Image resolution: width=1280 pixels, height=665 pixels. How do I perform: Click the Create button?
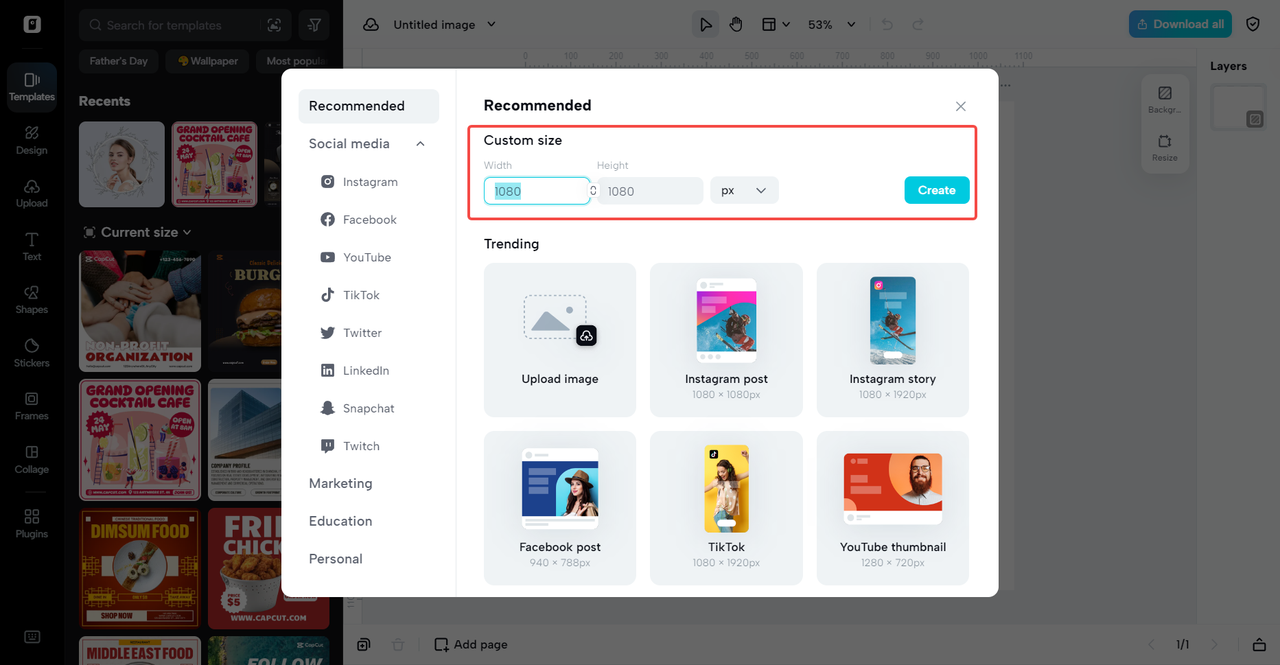(x=936, y=190)
